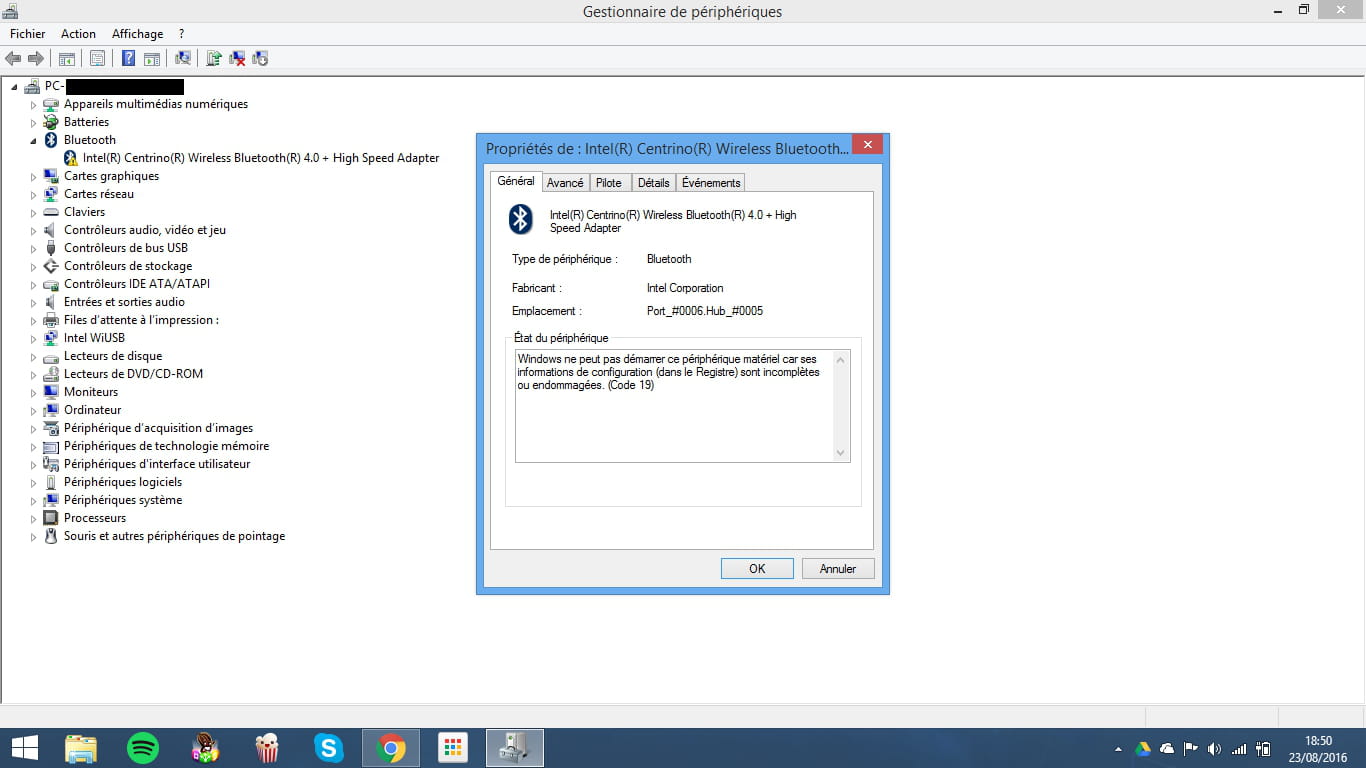Image resolution: width=1366 pixels, height=768 pixels.
Task: Show hidden tray icons arrow
Action: pyautogui.click(x=1118, y=749)
